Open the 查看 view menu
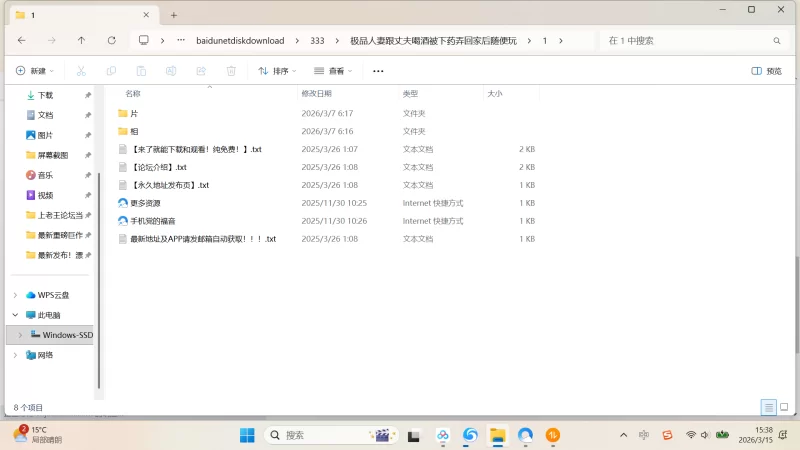This screenshot has height=450, width=800. click(335, 71)
